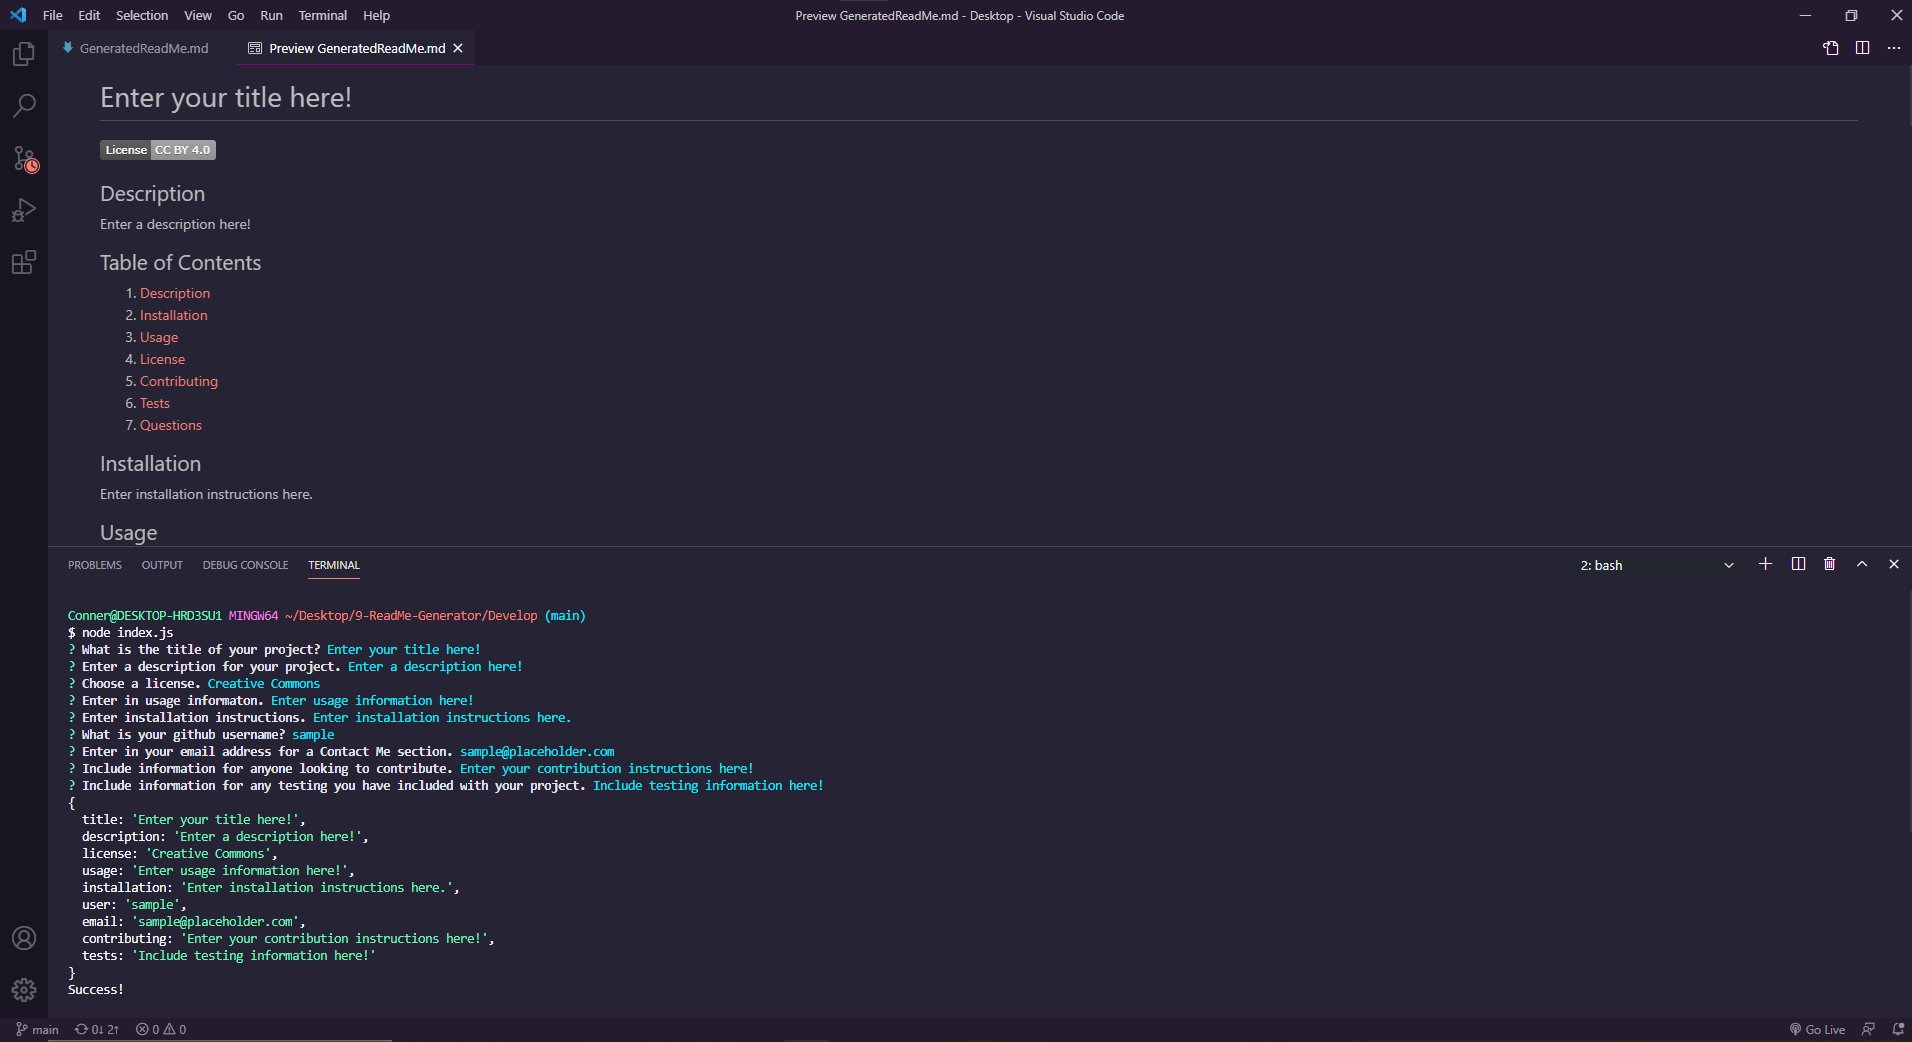The height and width of the screenshot is (1042, 1912).
Task: Click the main branch in status bar
Action: [x=37, y=1029]
